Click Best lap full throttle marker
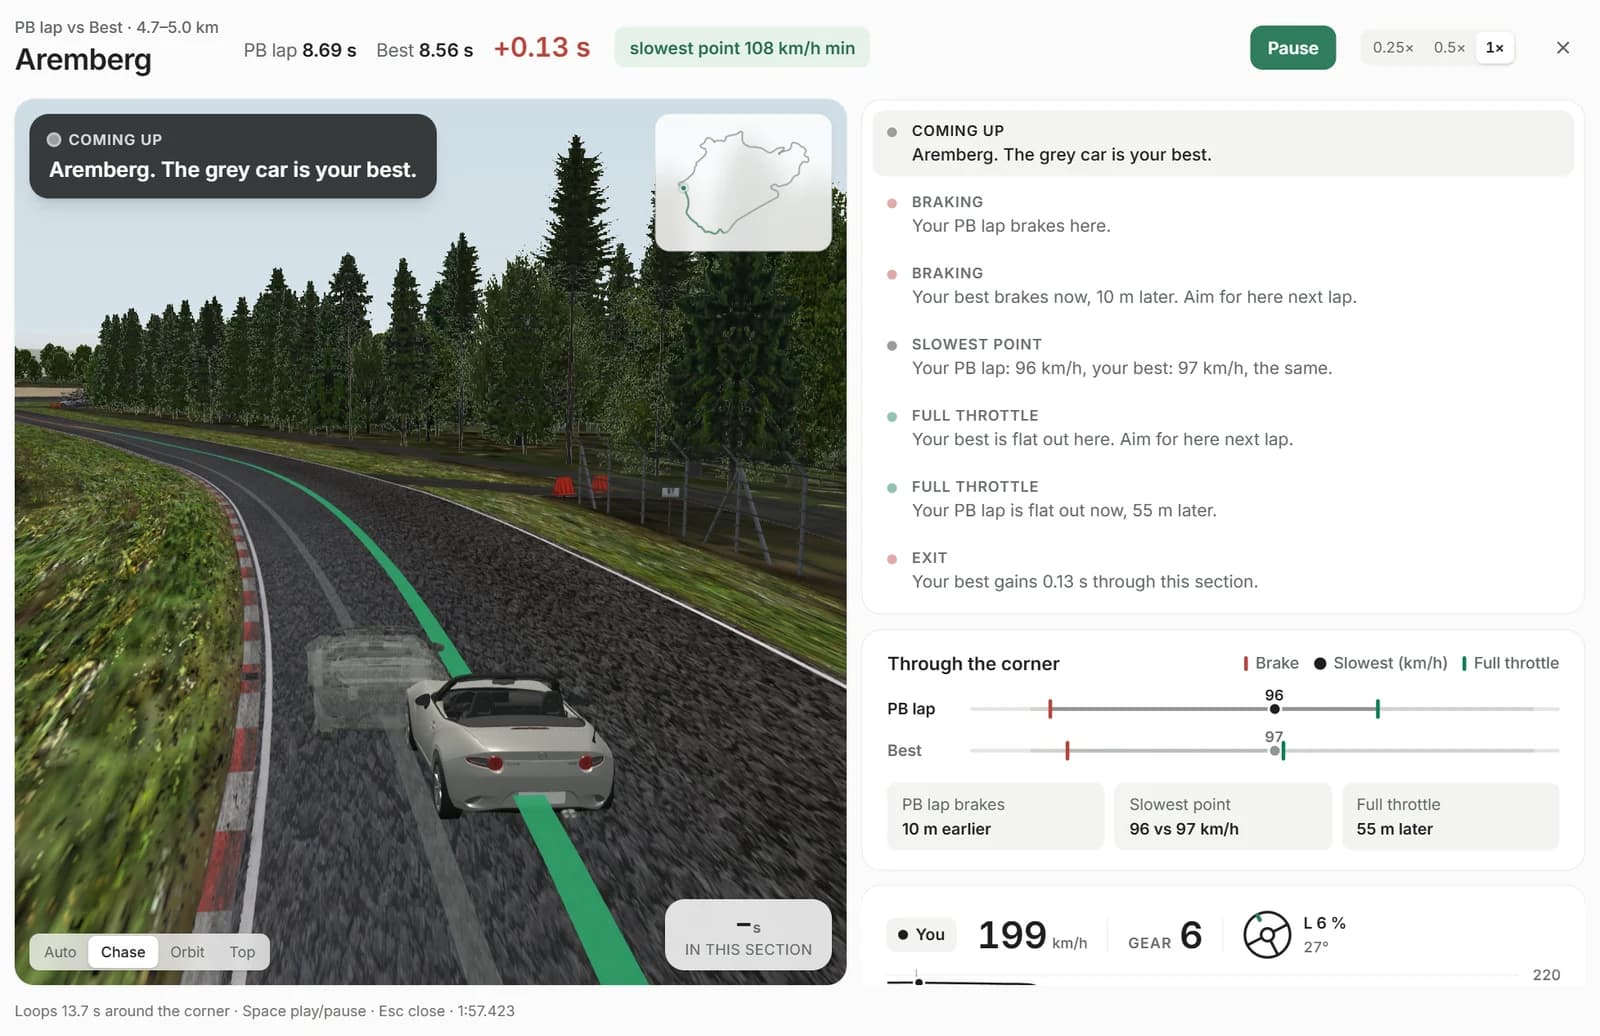This screenshot has width=1600, height=1036. (1283, 750)
